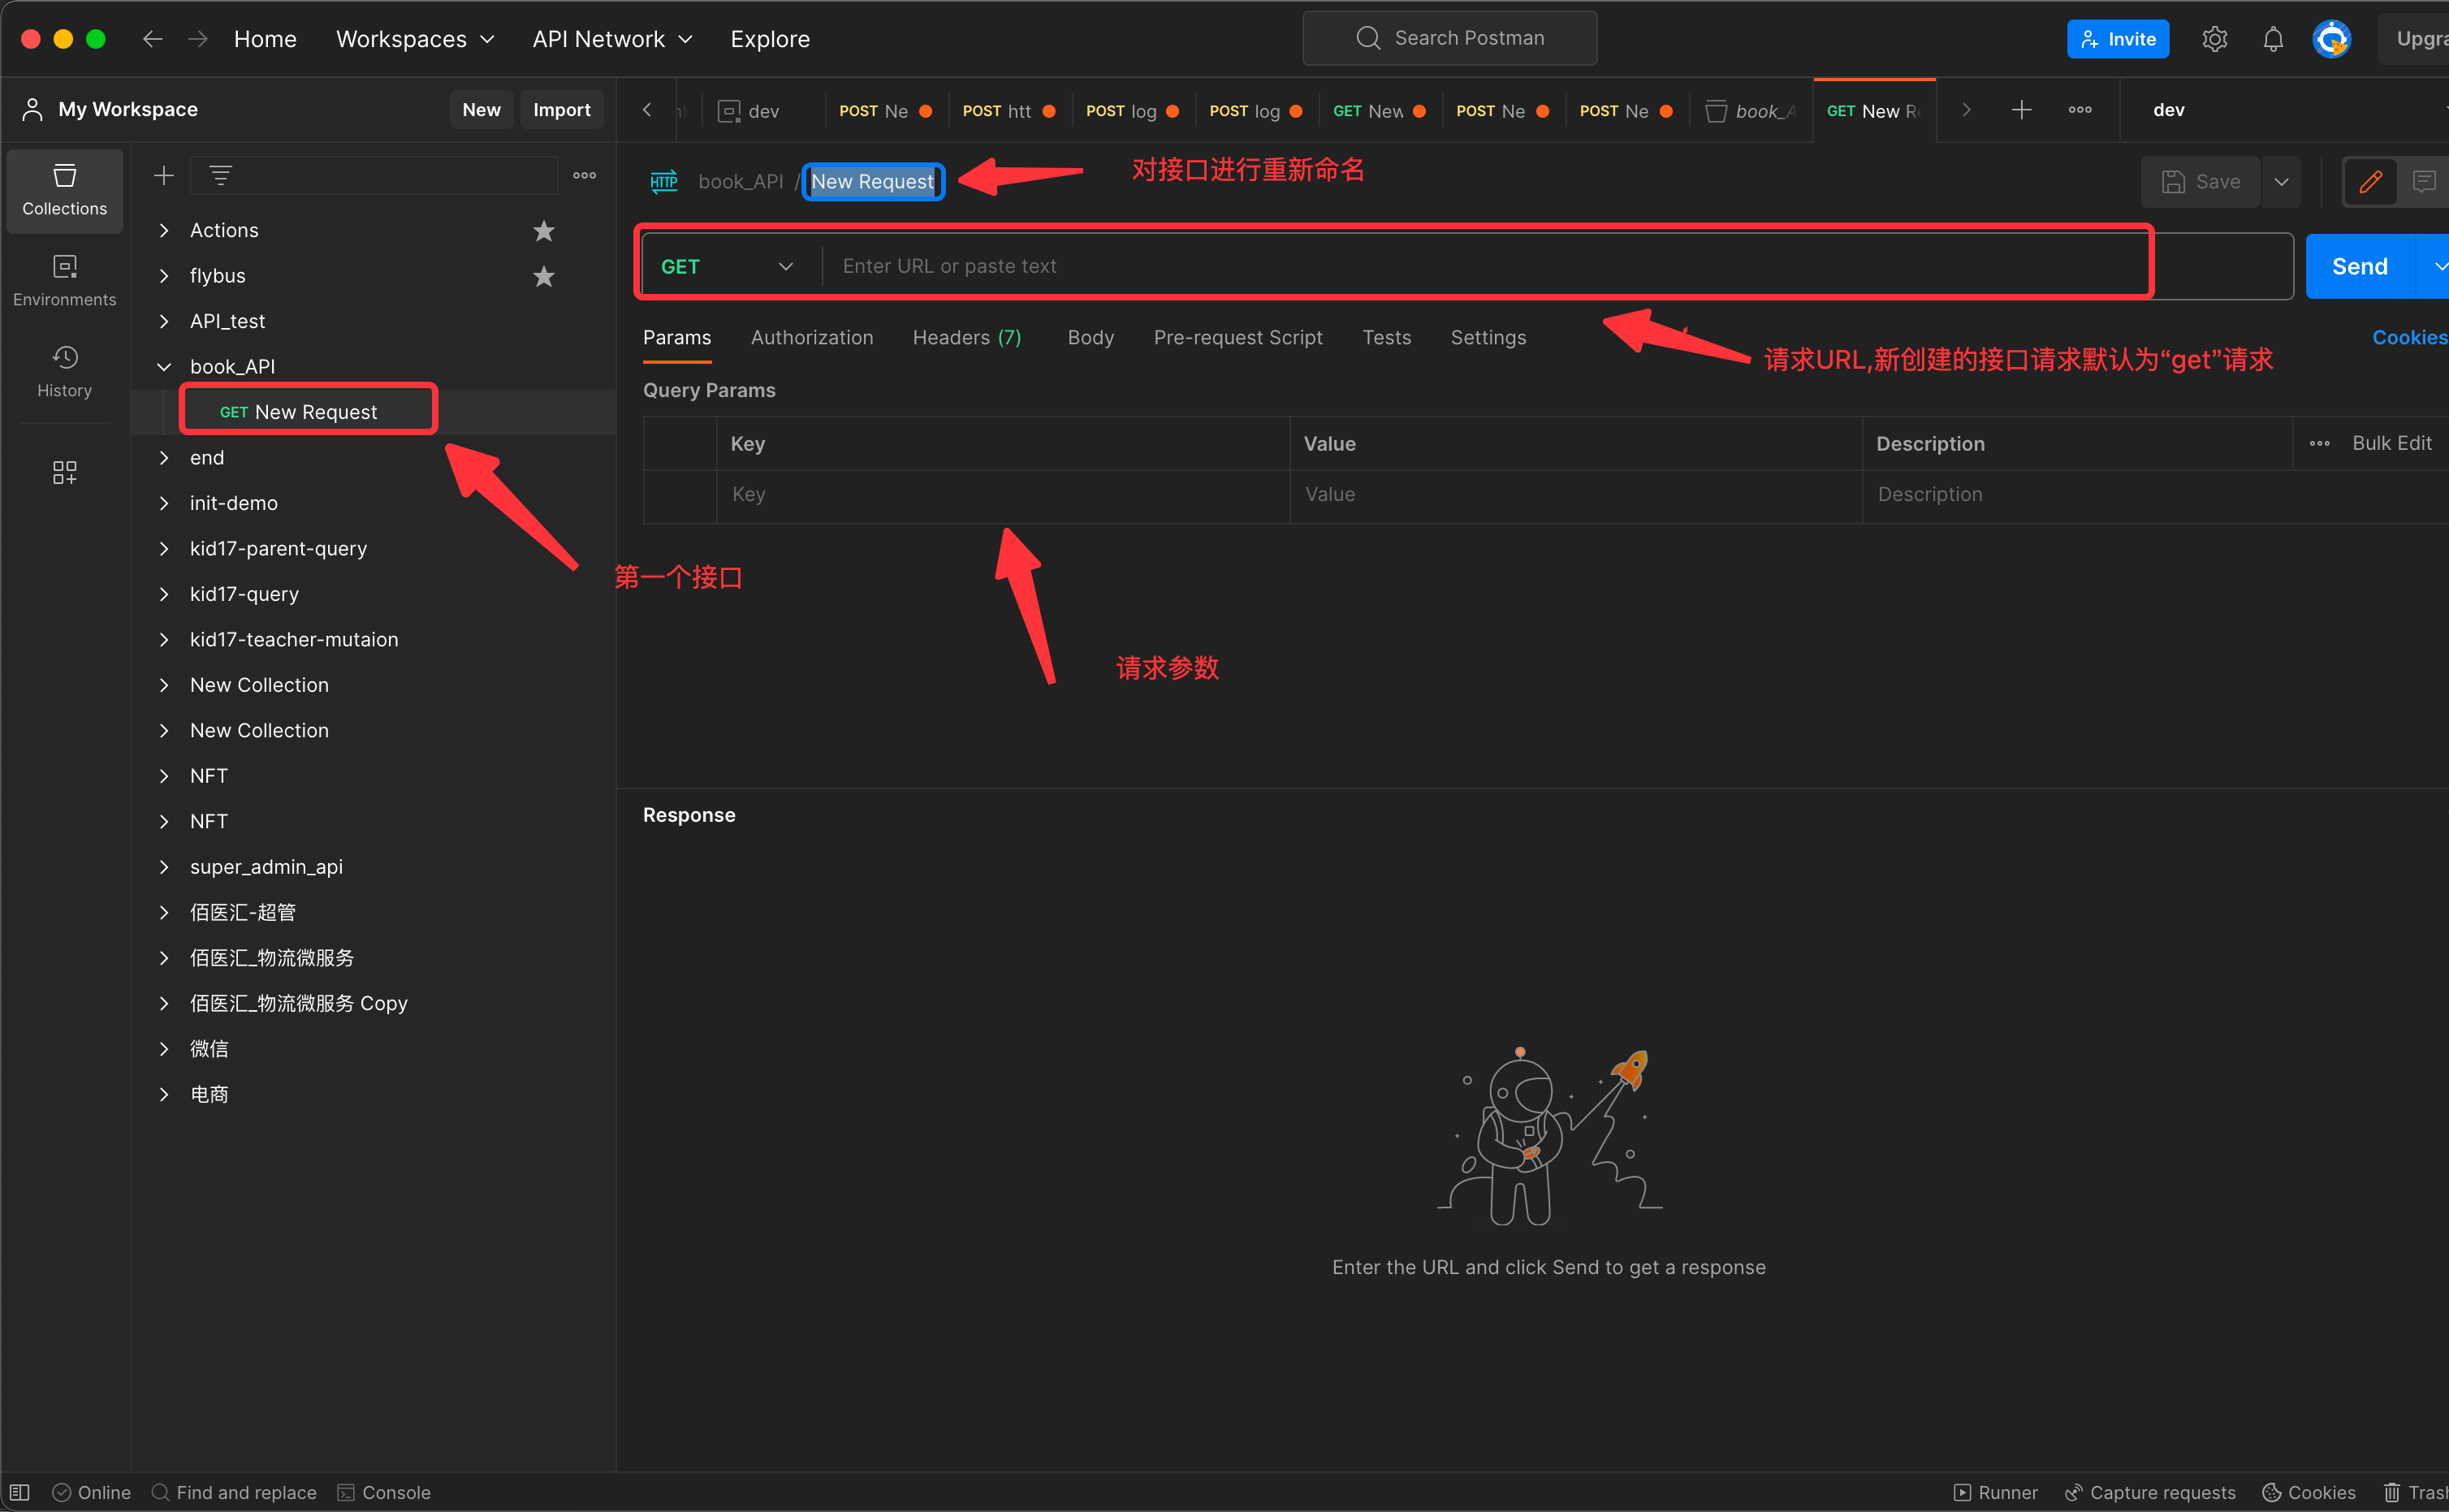Viewport: 2449px width, 1512px height.
Task: Toggle sidebar visibility icon in status bar
Action: [x=20, y=1492]
